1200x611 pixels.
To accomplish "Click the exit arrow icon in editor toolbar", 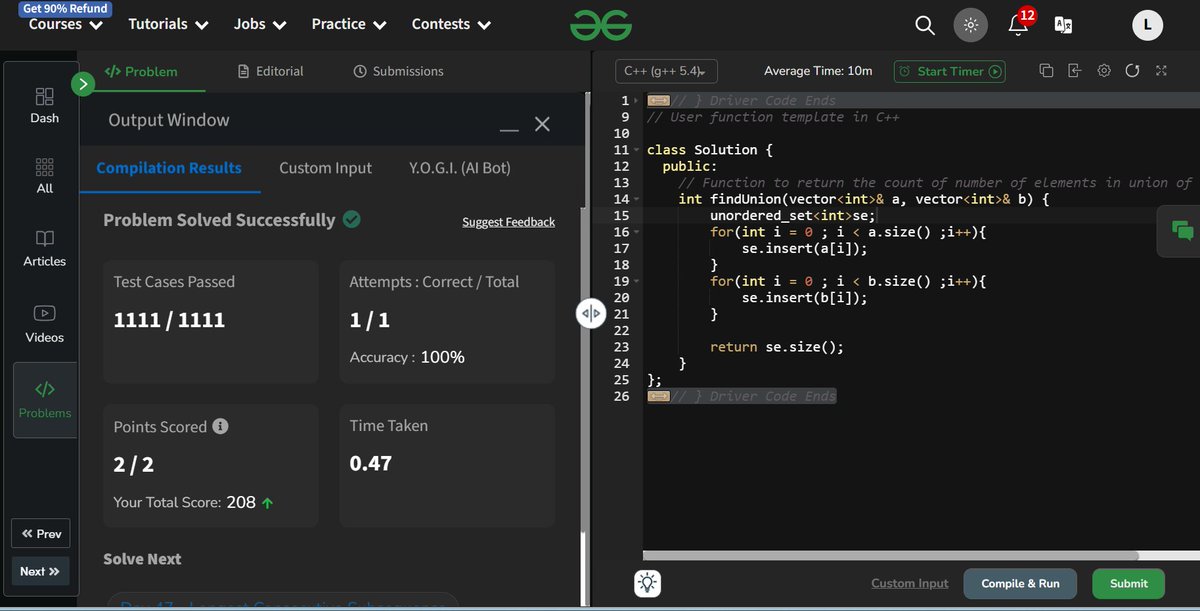I will (x=1075, y=71).
